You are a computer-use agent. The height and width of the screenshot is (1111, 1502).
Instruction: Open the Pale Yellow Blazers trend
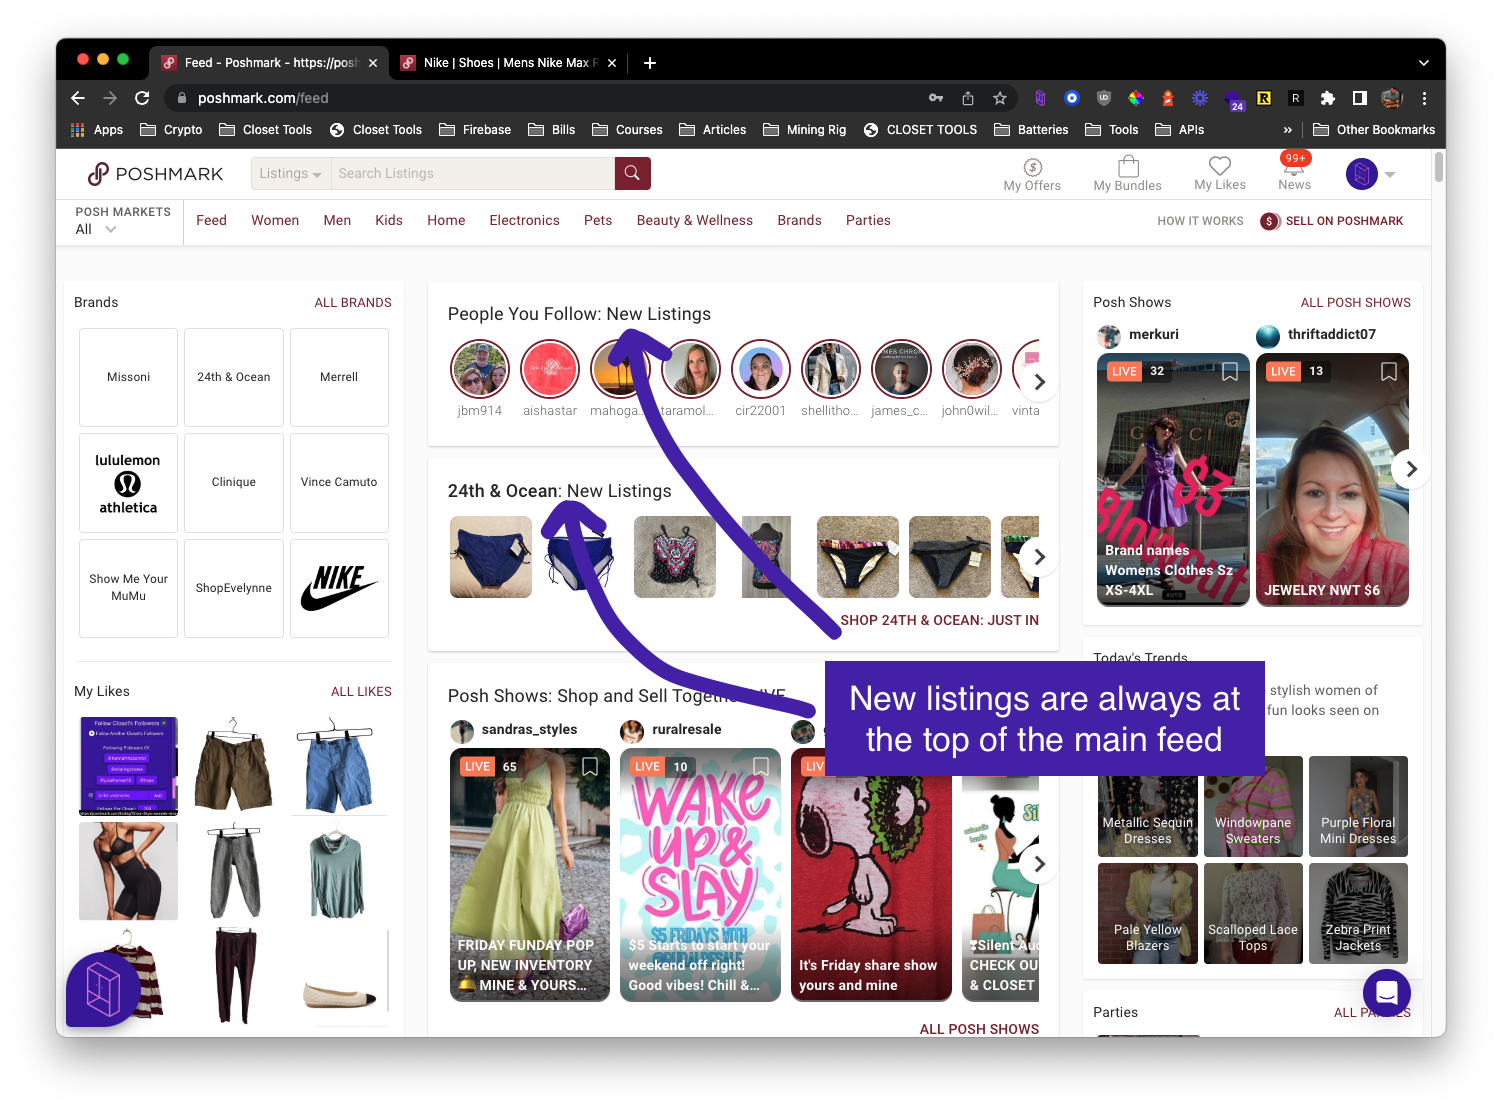1147,914
